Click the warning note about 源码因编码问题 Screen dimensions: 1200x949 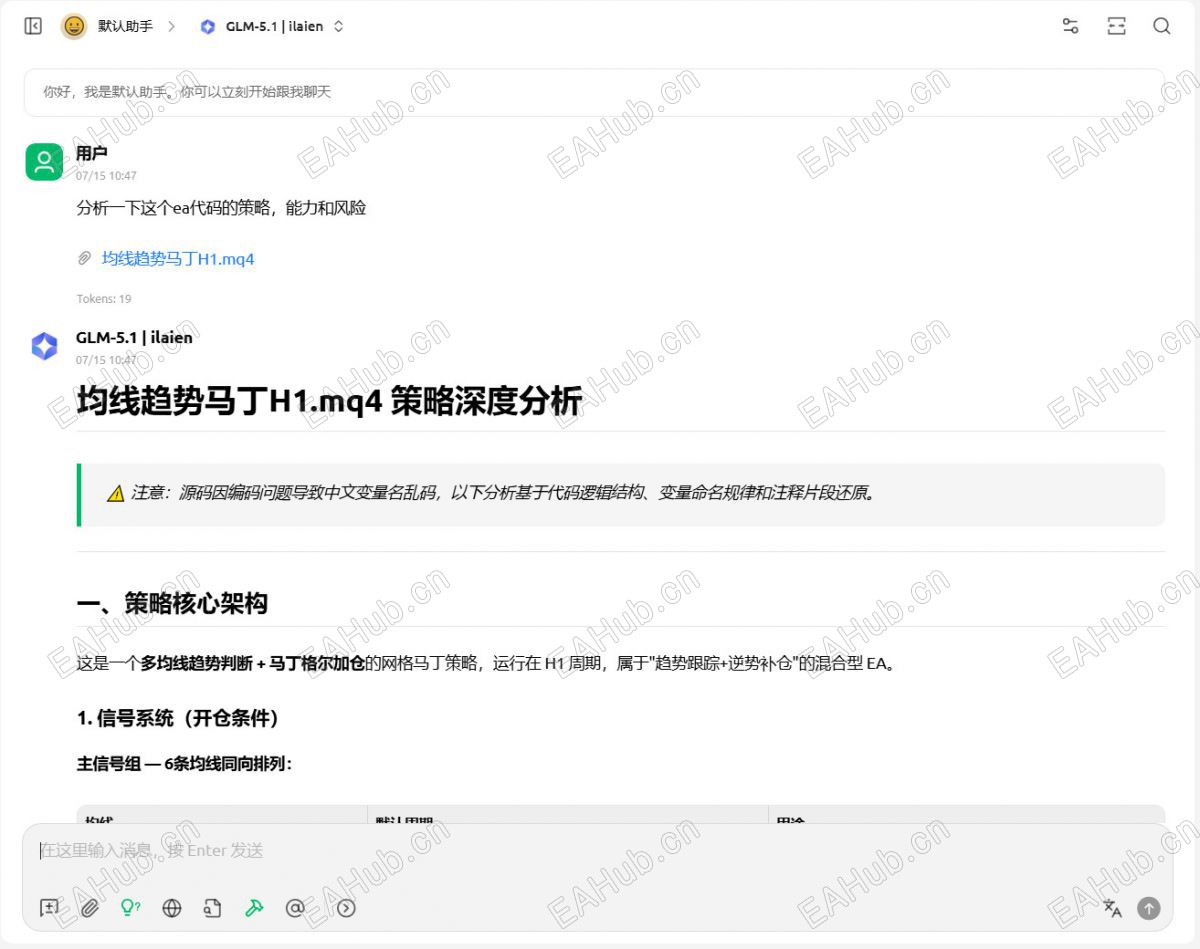click(621, 494)
